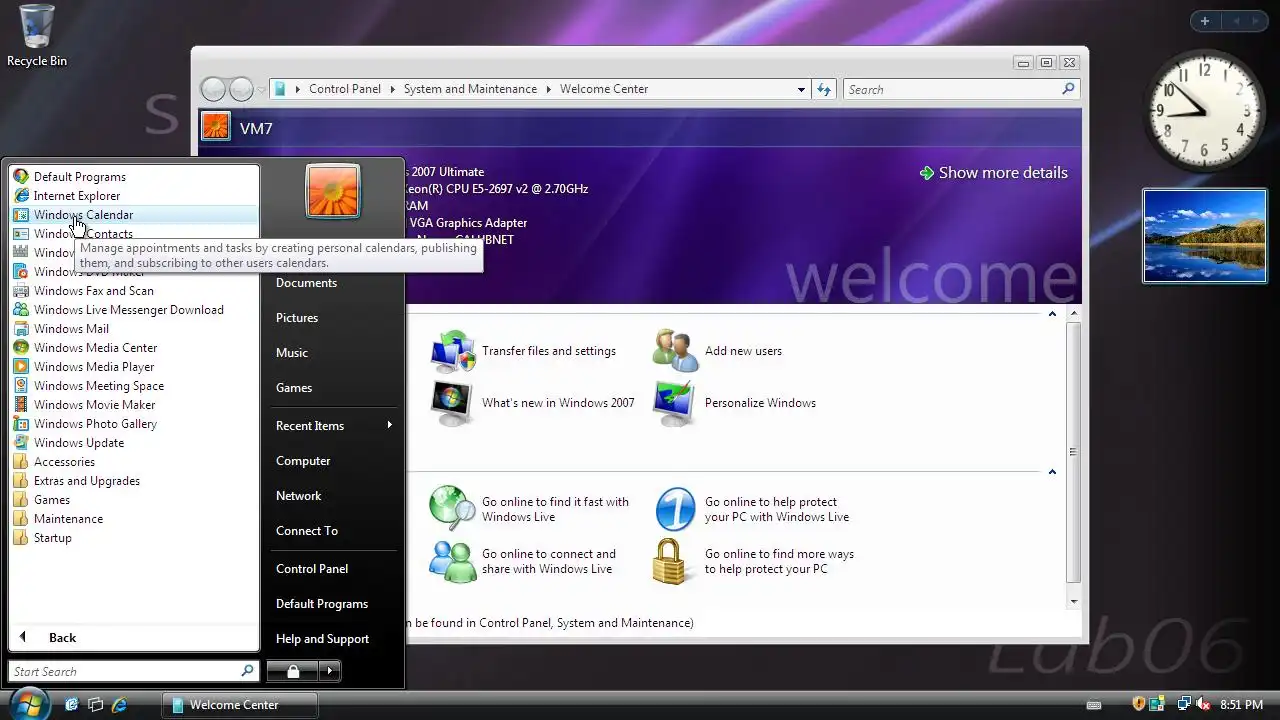Click Show more details link
The width and height of the screenshot is (1280, 720).
click(994, 173)
